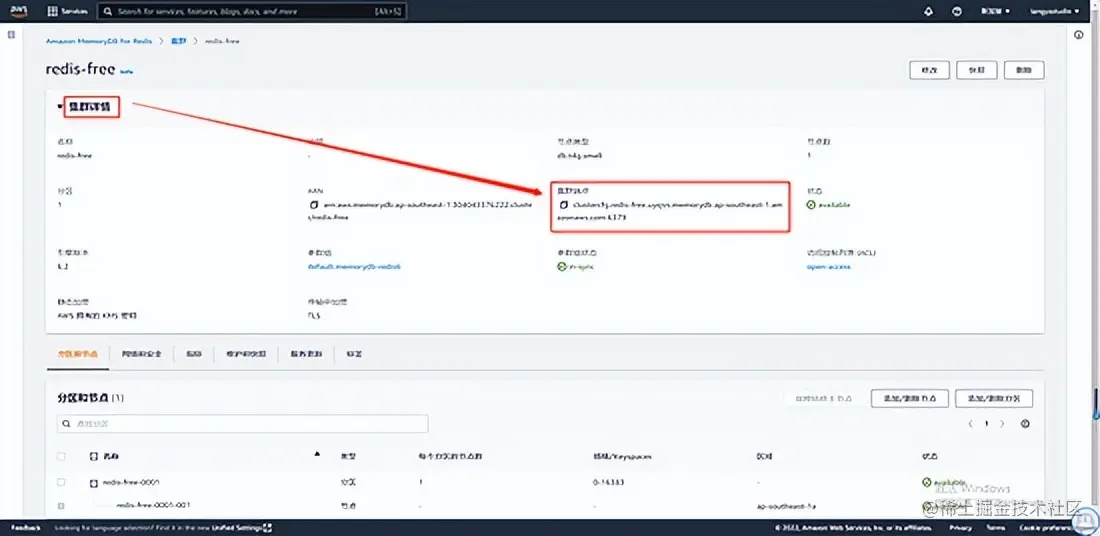Open the table preferences gear icon
This screenshot has width=1100, height=536.
coord(1026,424)
